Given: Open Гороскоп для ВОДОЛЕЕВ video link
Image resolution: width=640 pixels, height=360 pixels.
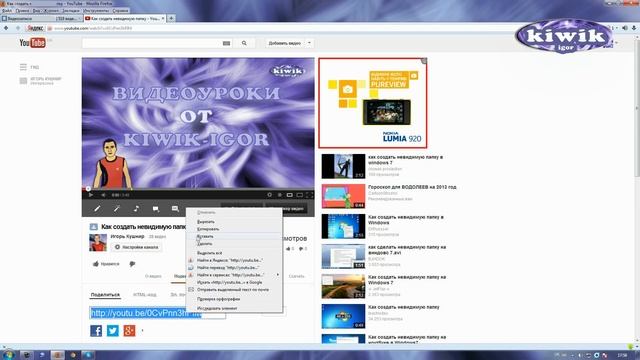Looking at the screenshot, I should point(412,187).
